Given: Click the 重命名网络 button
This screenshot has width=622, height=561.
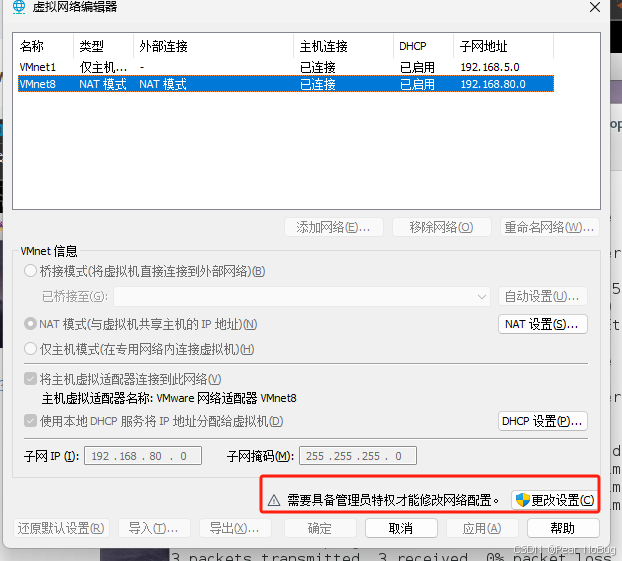Looking at the screenshot, I should (x=549, y=227).
